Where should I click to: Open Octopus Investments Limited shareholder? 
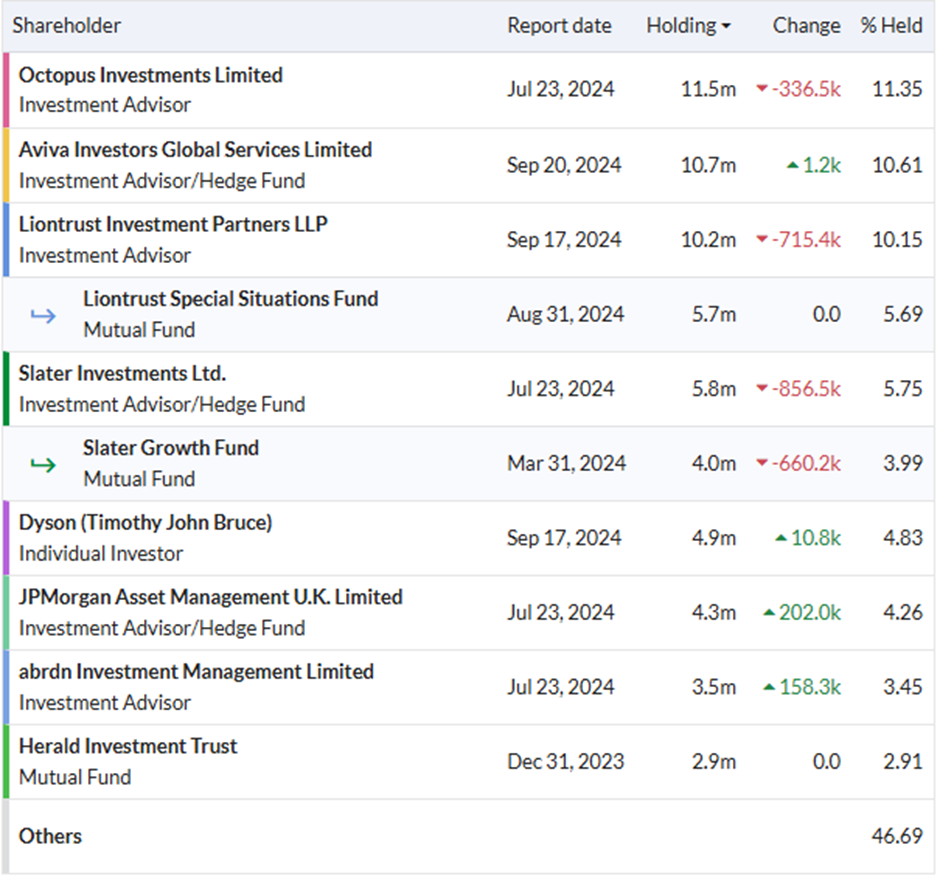click(150, 75)
